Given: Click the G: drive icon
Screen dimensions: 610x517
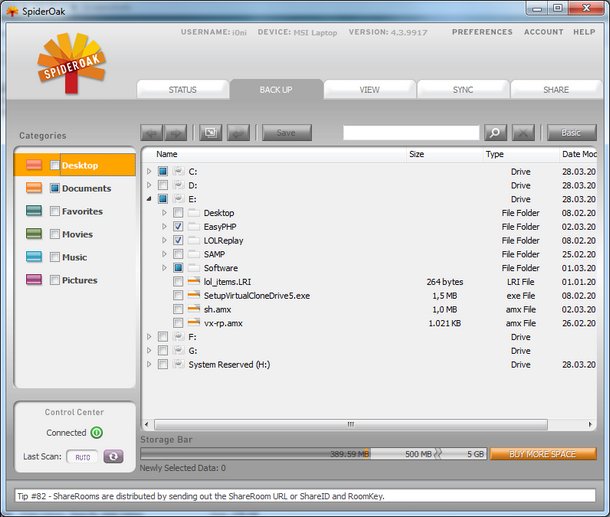Looking at the screenshot, I should point(179,351).
